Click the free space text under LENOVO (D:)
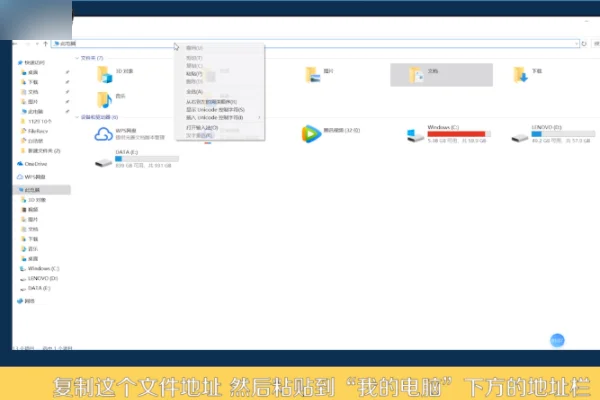Viewport: 600px width, 400px height. [x=561, y=141]
